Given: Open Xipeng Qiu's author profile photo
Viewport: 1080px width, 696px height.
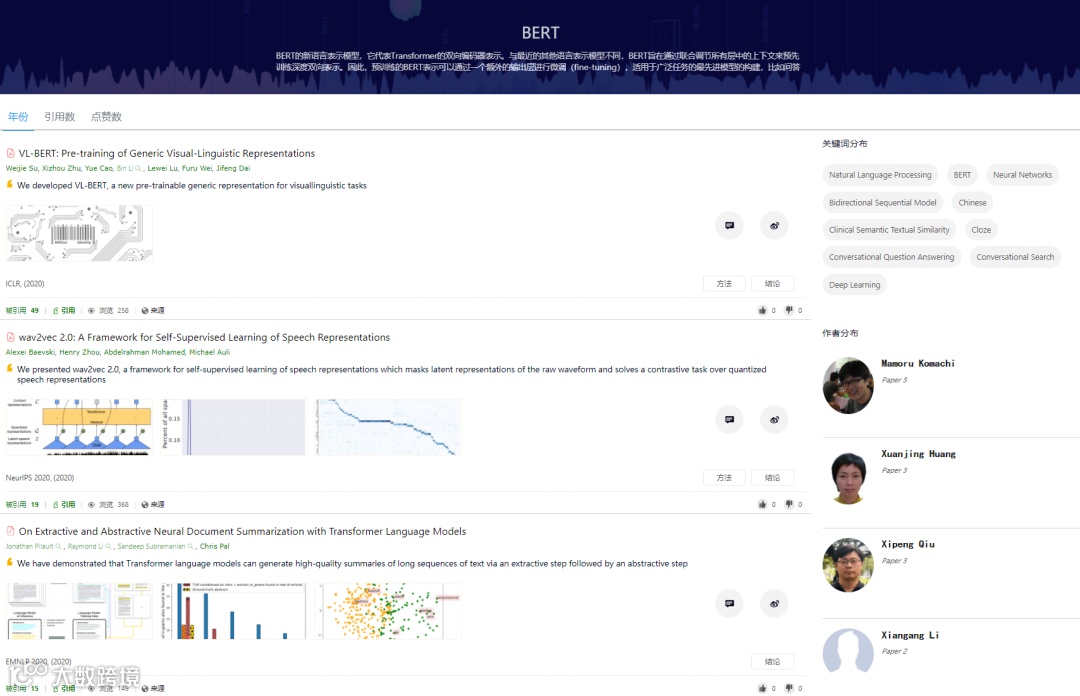Looking at the screenshot, I should [x=848, y=565].
